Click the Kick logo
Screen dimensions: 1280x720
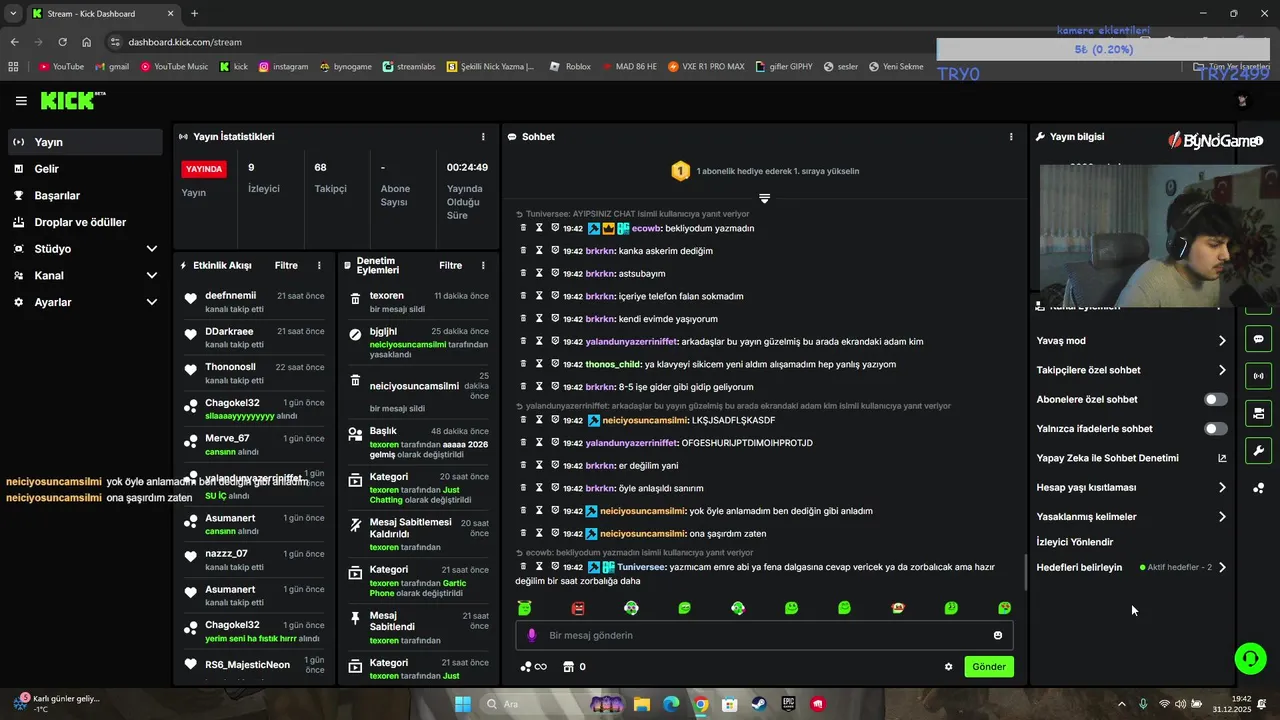[x=72, y=100]
